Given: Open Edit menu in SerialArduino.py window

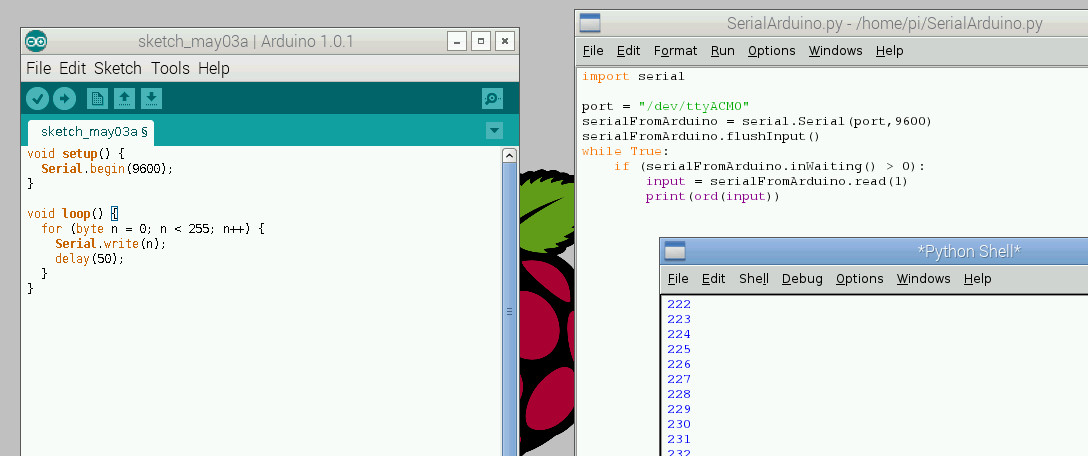Looking at the screenshot, I should click(629, 51).
